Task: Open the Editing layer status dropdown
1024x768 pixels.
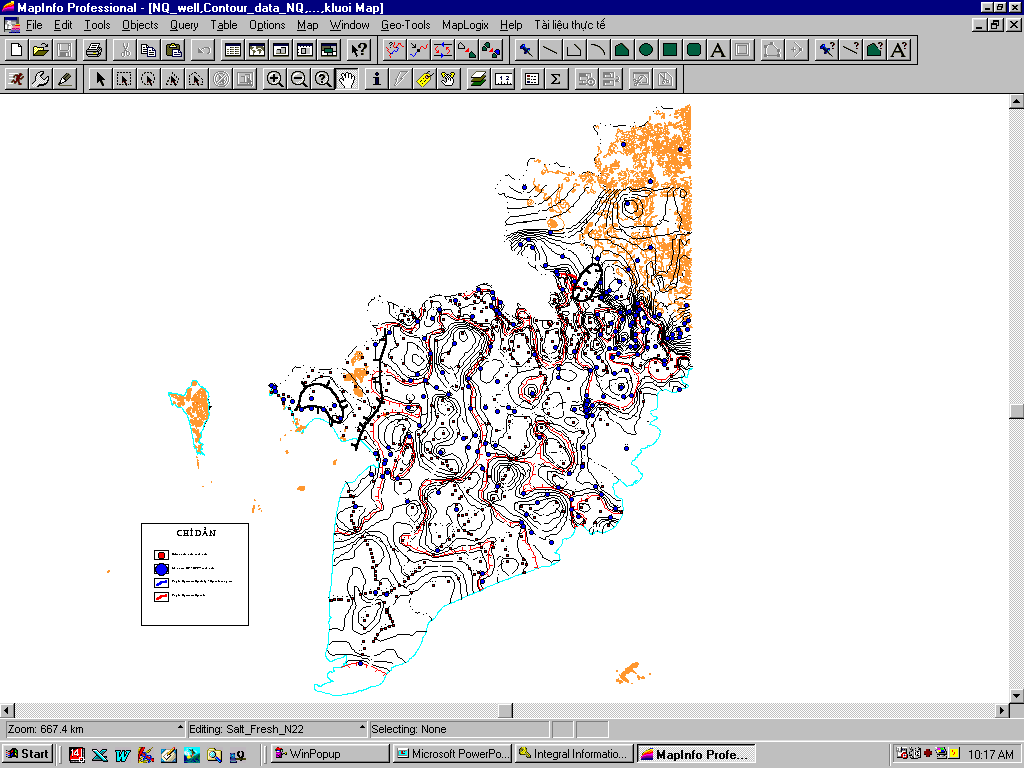Action: tap(362, 729)
